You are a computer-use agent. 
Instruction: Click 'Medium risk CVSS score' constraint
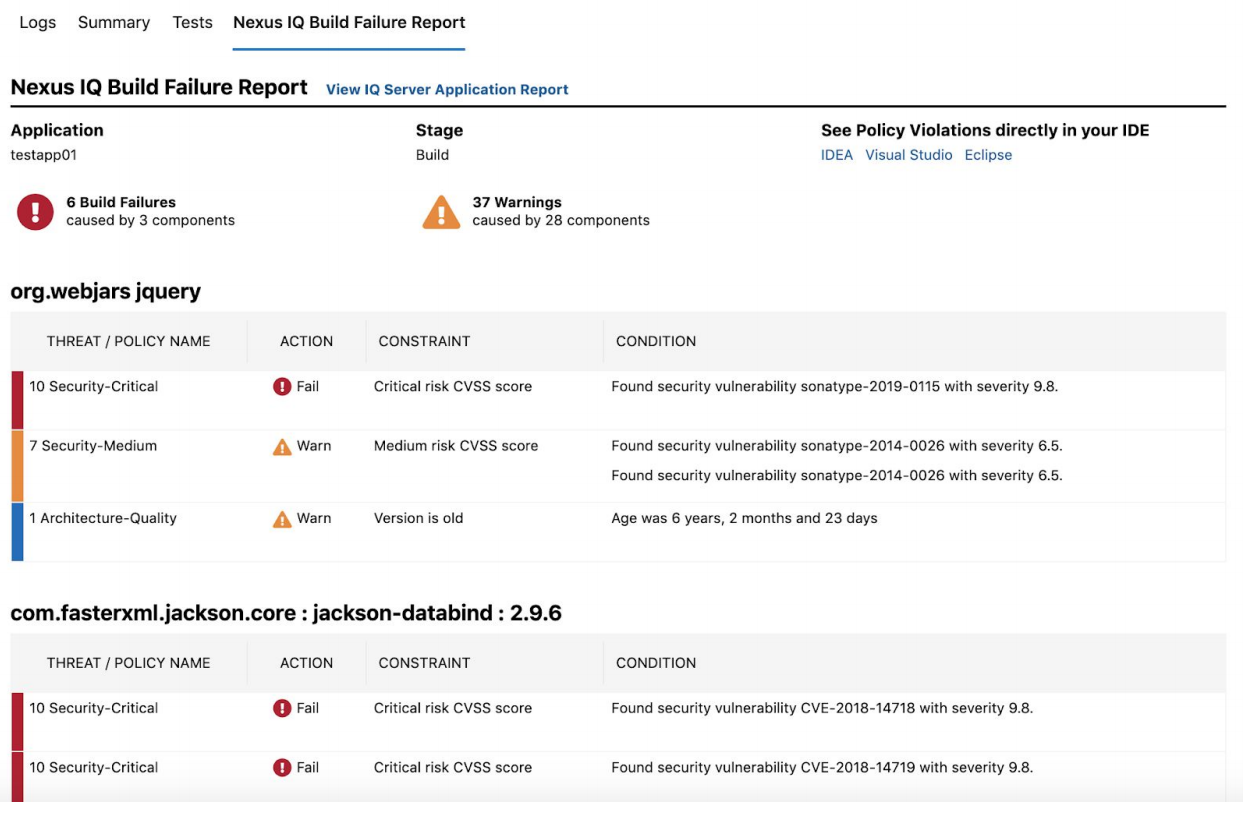point(456,446)
